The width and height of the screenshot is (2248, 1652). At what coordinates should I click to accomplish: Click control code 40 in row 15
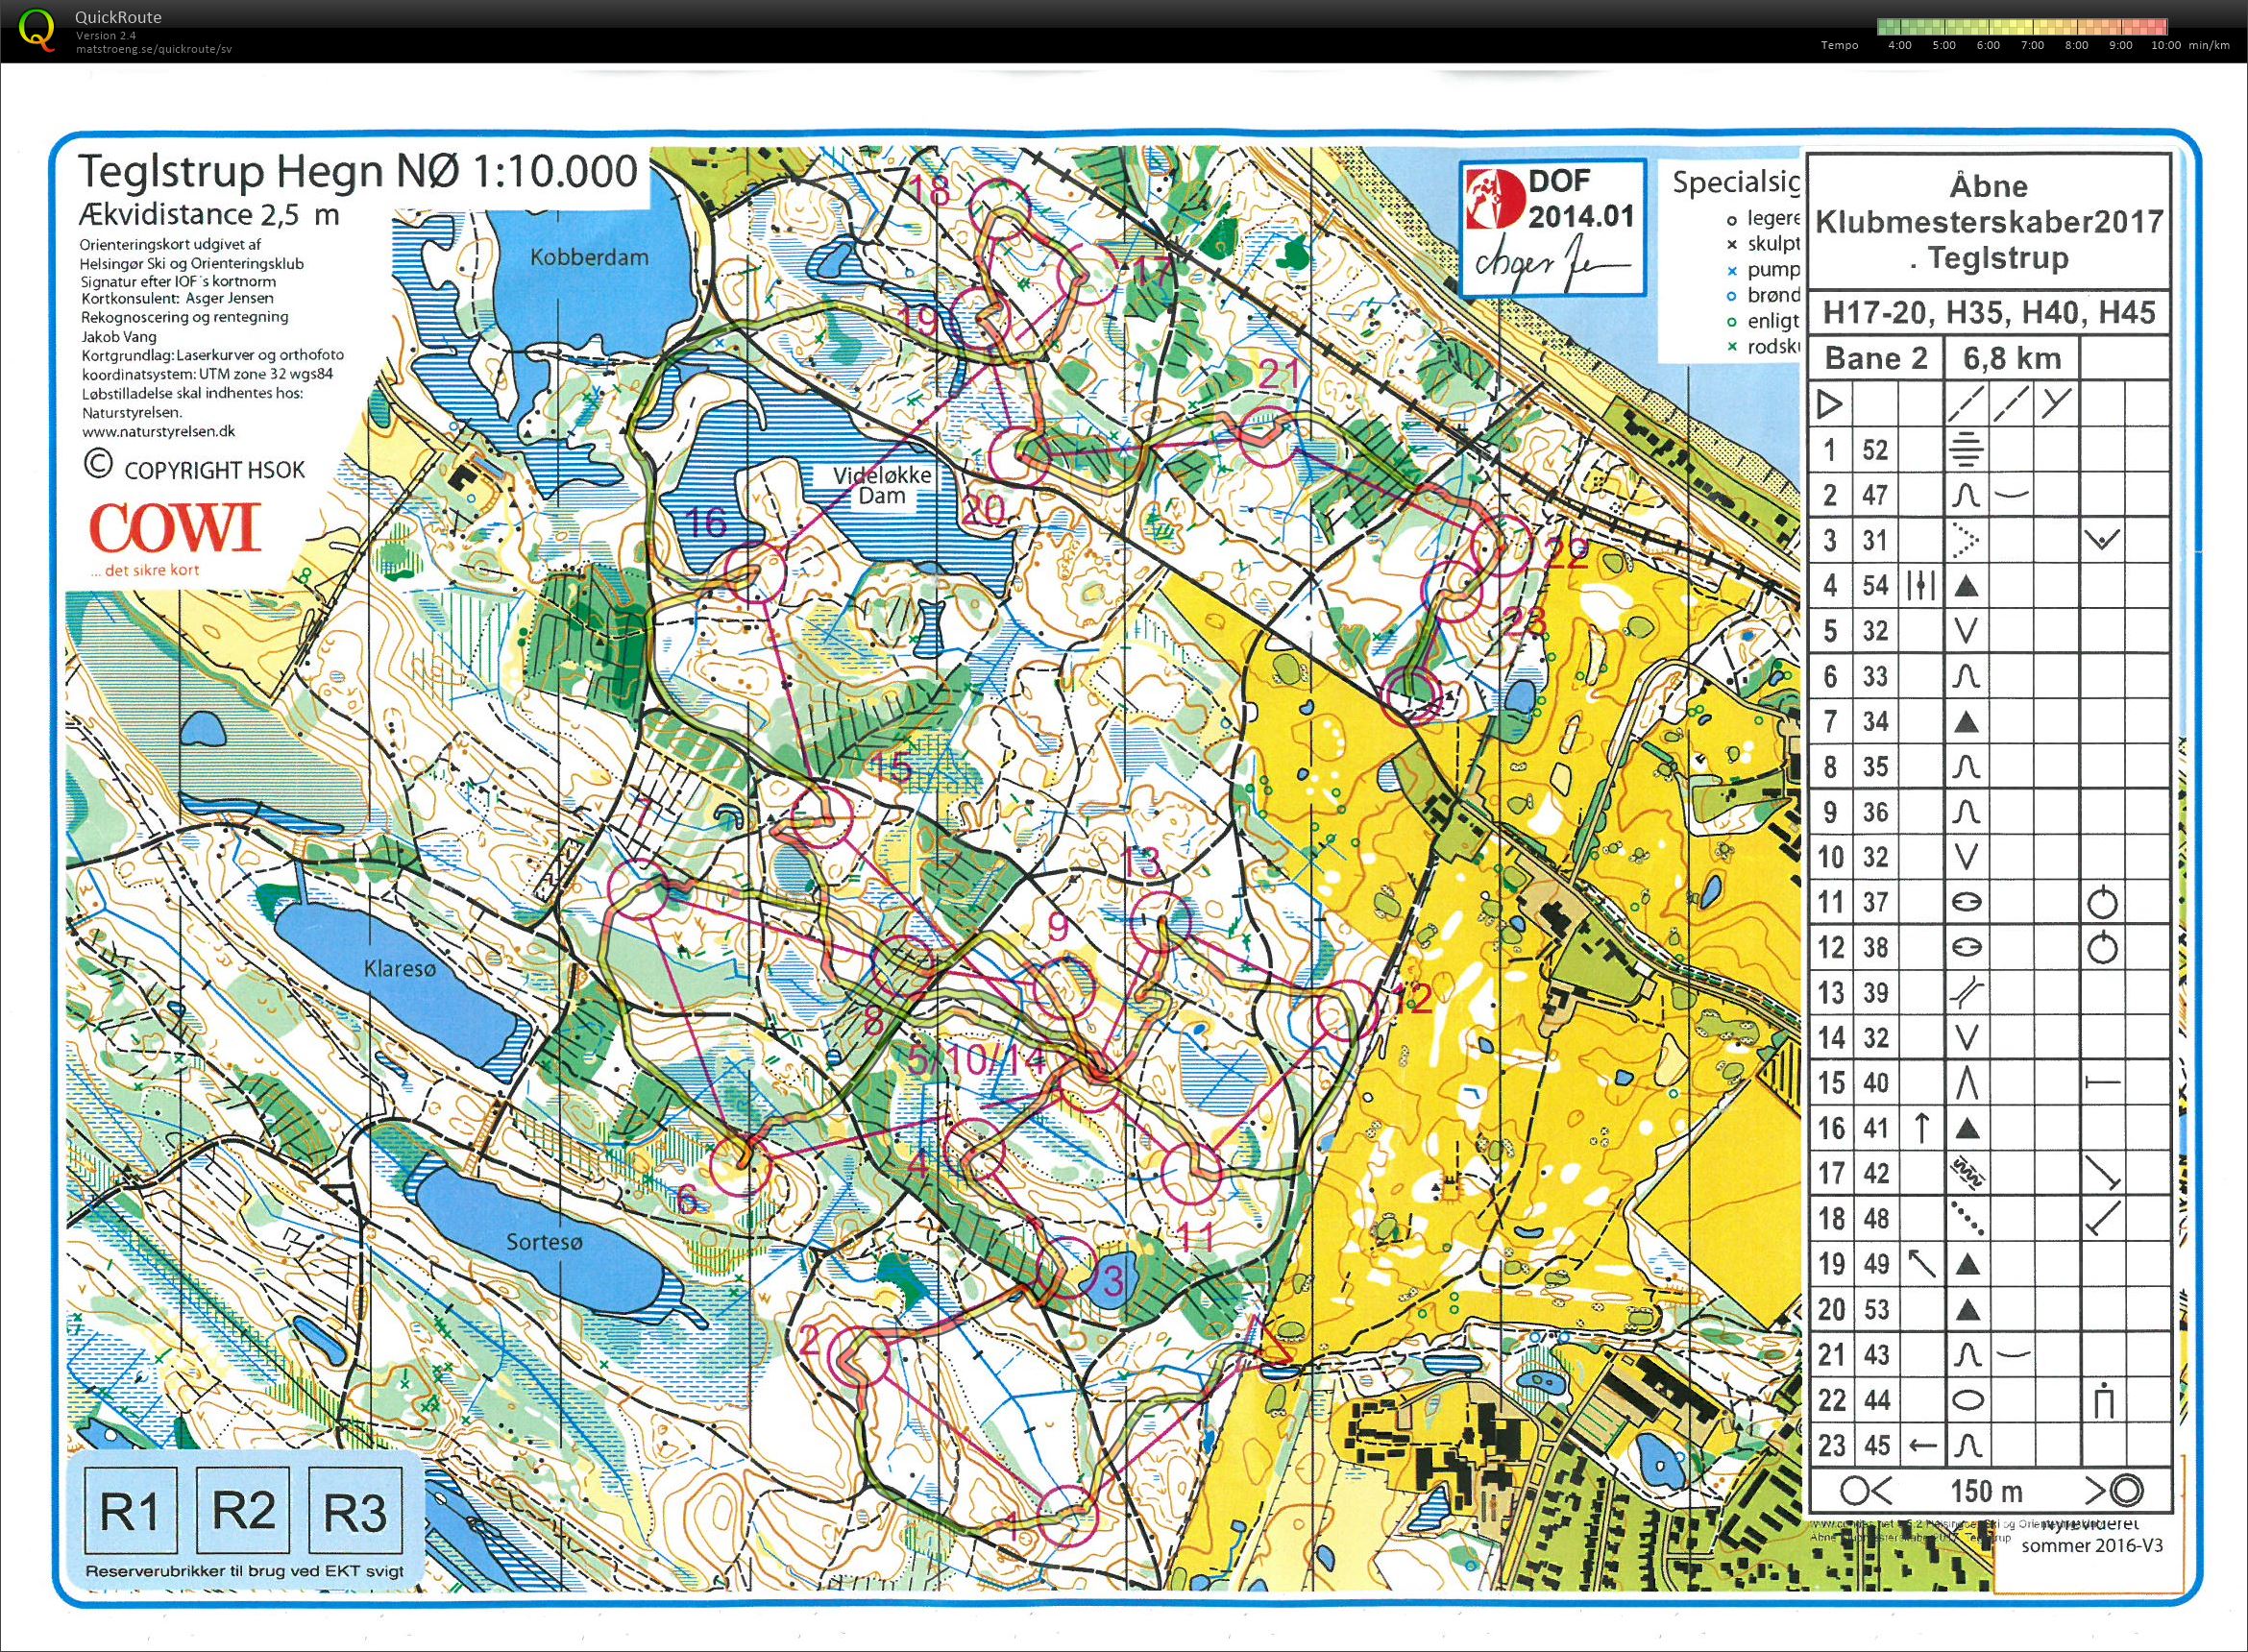[x=1875, y=1083]
